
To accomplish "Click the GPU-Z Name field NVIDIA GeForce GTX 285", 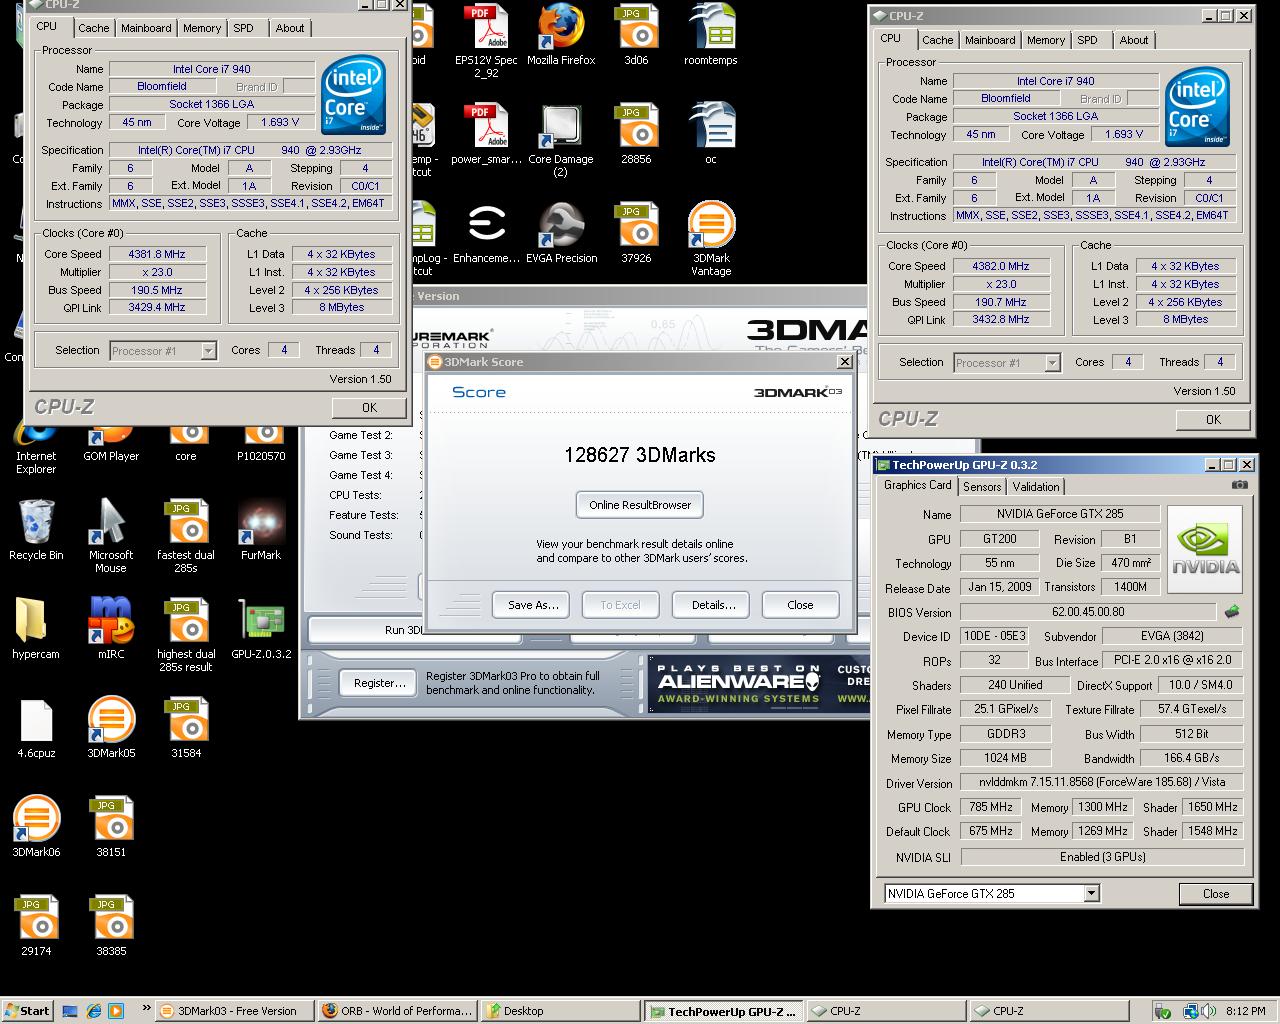I will pyautogui.click(x=1060, y=514).
